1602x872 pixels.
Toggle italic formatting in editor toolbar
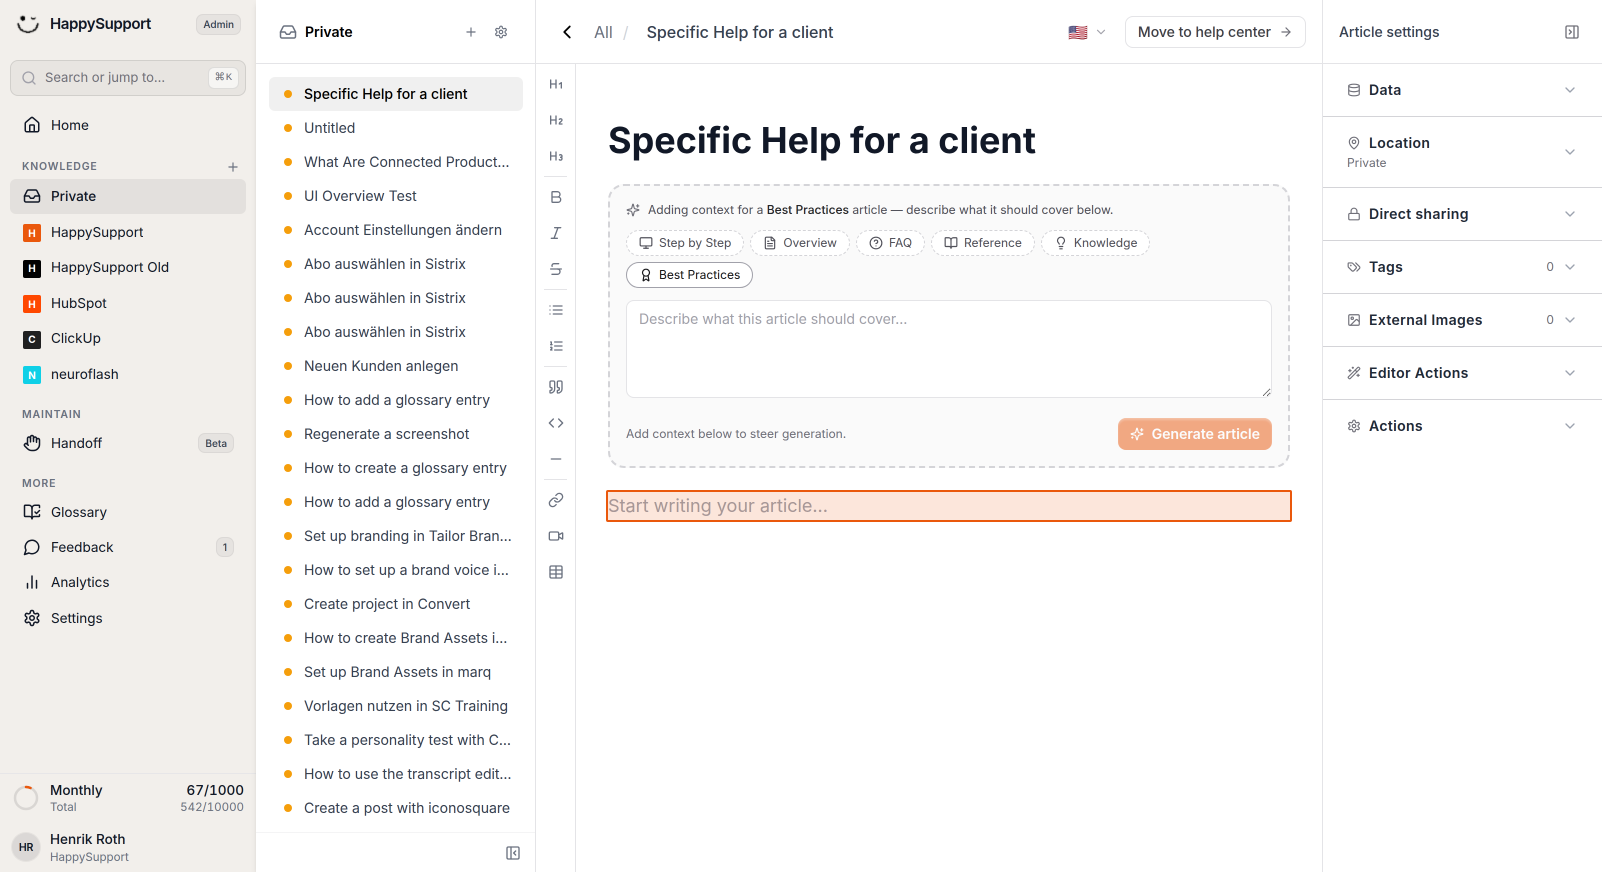[x=556, y=233]
